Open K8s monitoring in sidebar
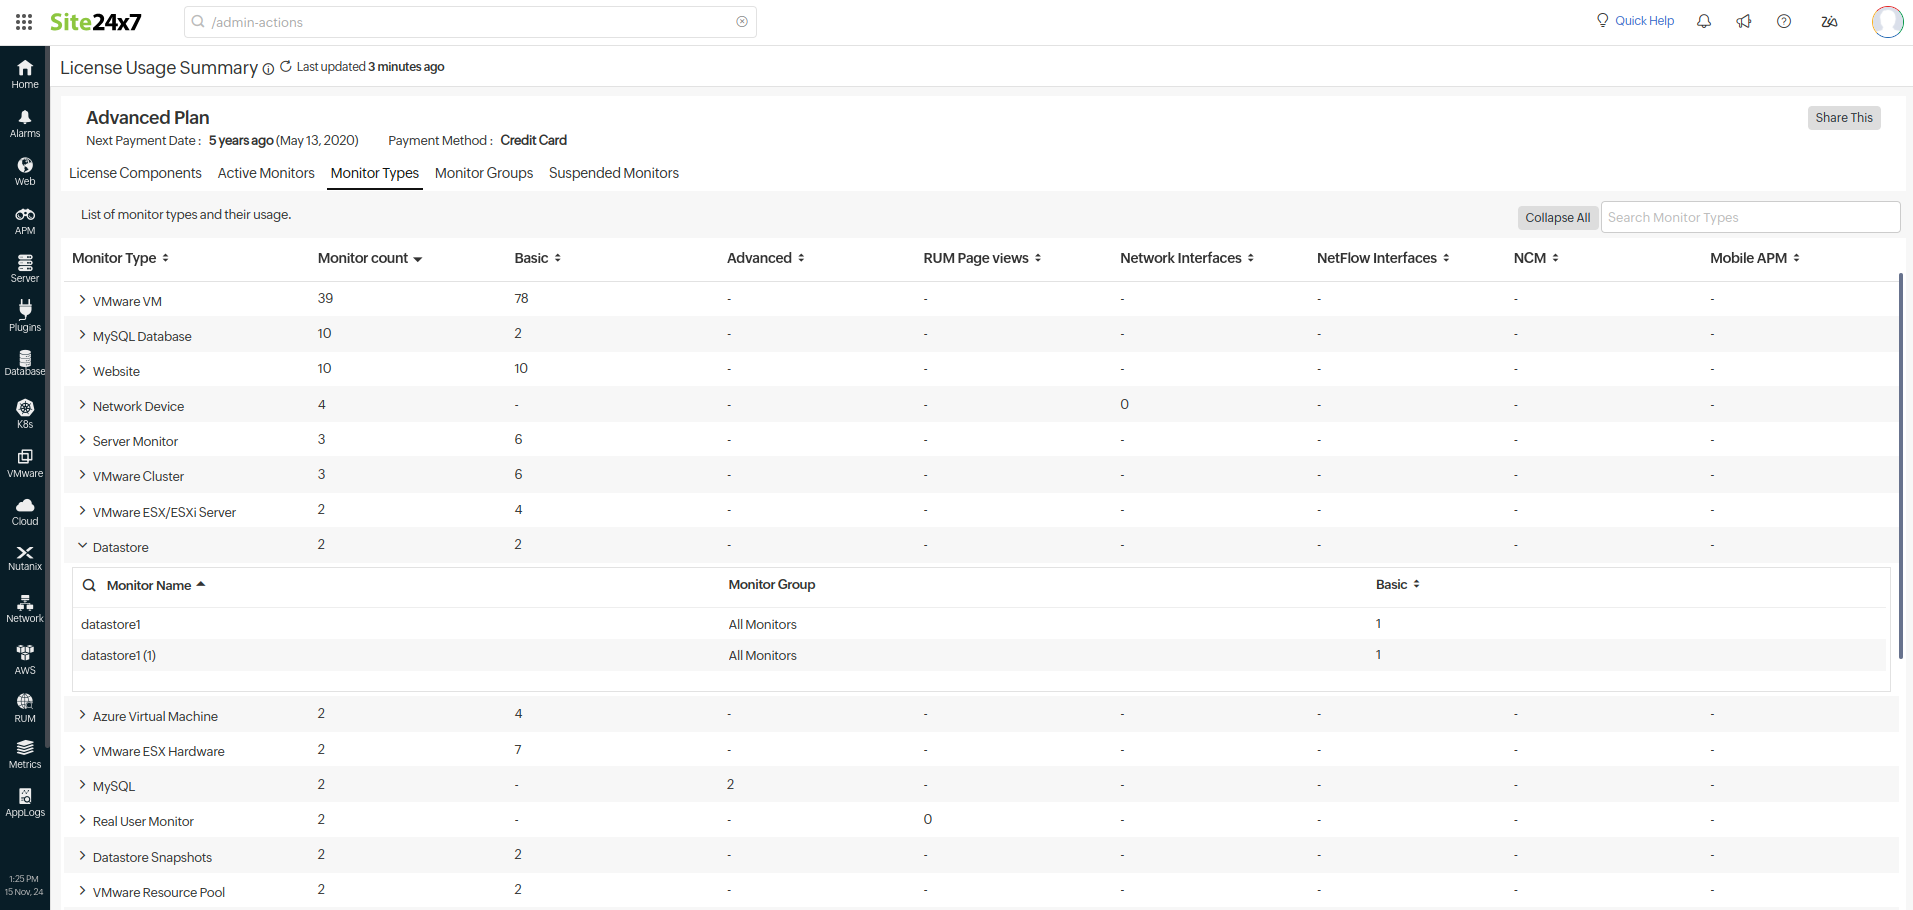The height and width of the screenshot is (910, 1913). tap(25, 413)
